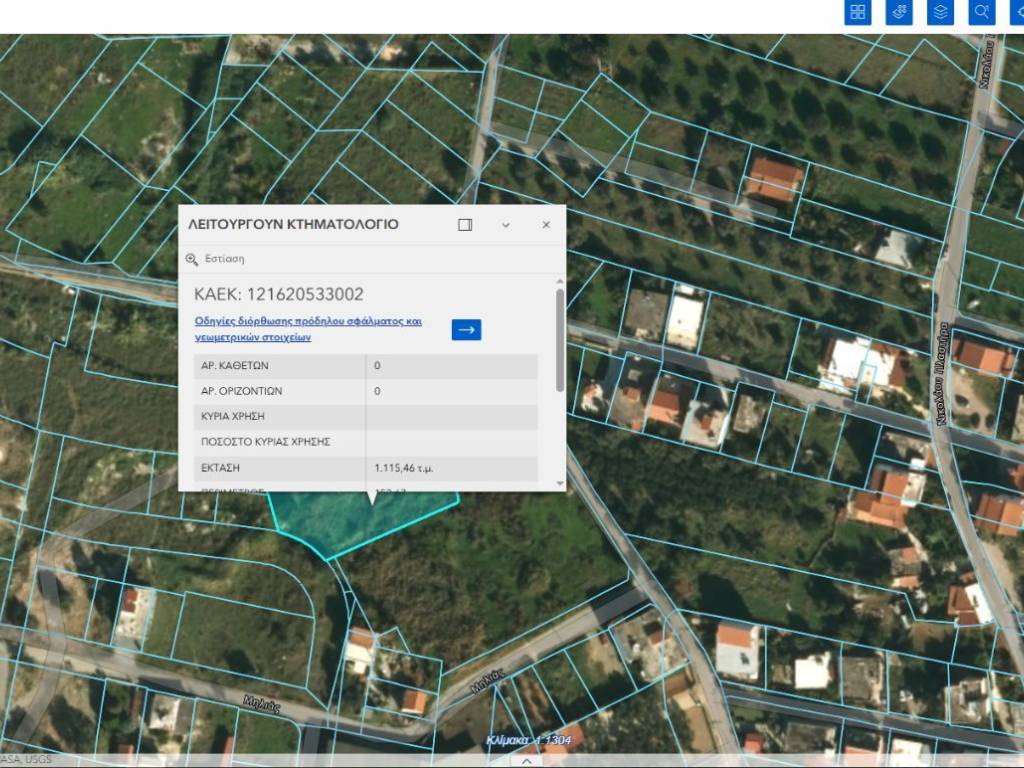Click the scroll-up arrow in popup
1024x768 pixels.
559,283
